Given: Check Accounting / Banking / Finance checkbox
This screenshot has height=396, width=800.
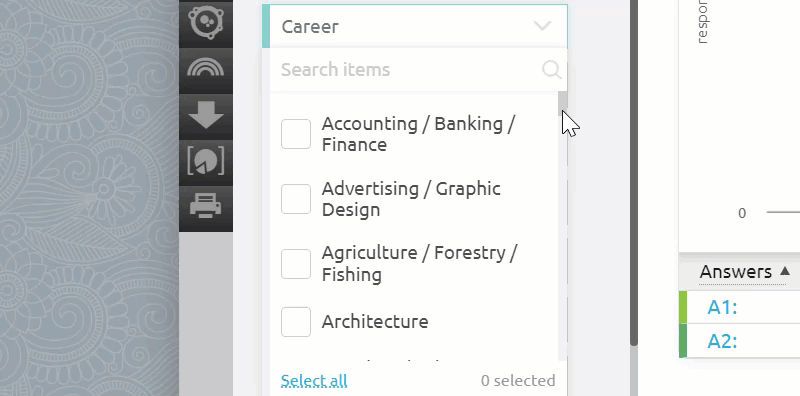Looking at the screenshot, I should point(296,134).
